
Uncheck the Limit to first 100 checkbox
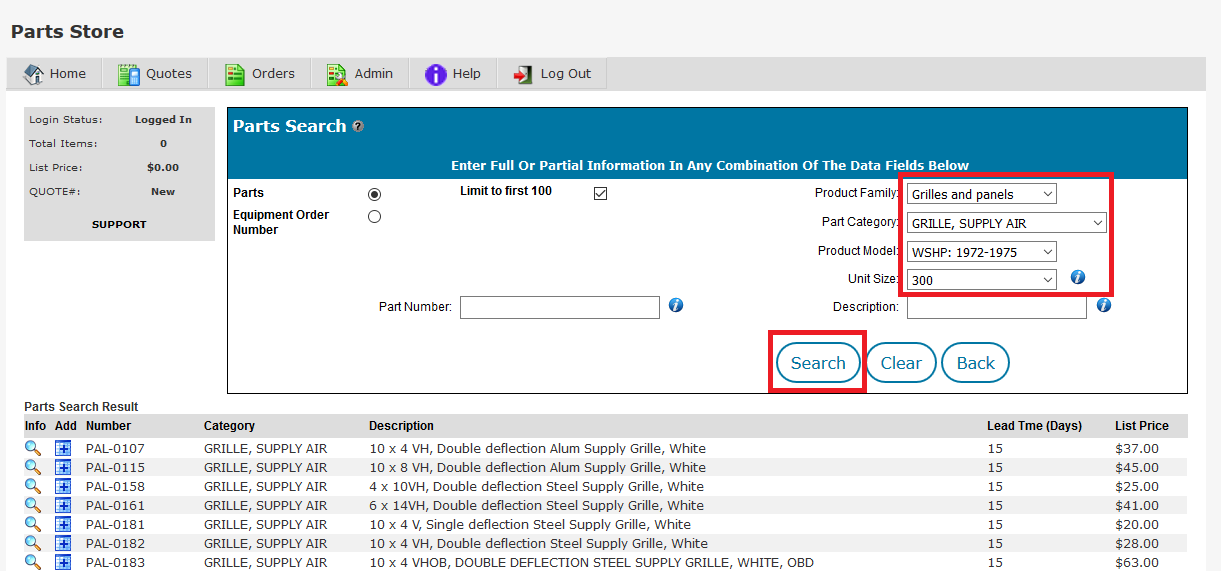600,193
